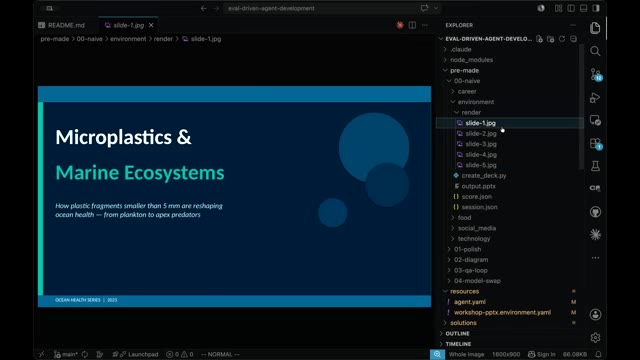This screenshot has height=360, width=640.
Task: Open the Extensions view
Action: (x=596, y=144)
